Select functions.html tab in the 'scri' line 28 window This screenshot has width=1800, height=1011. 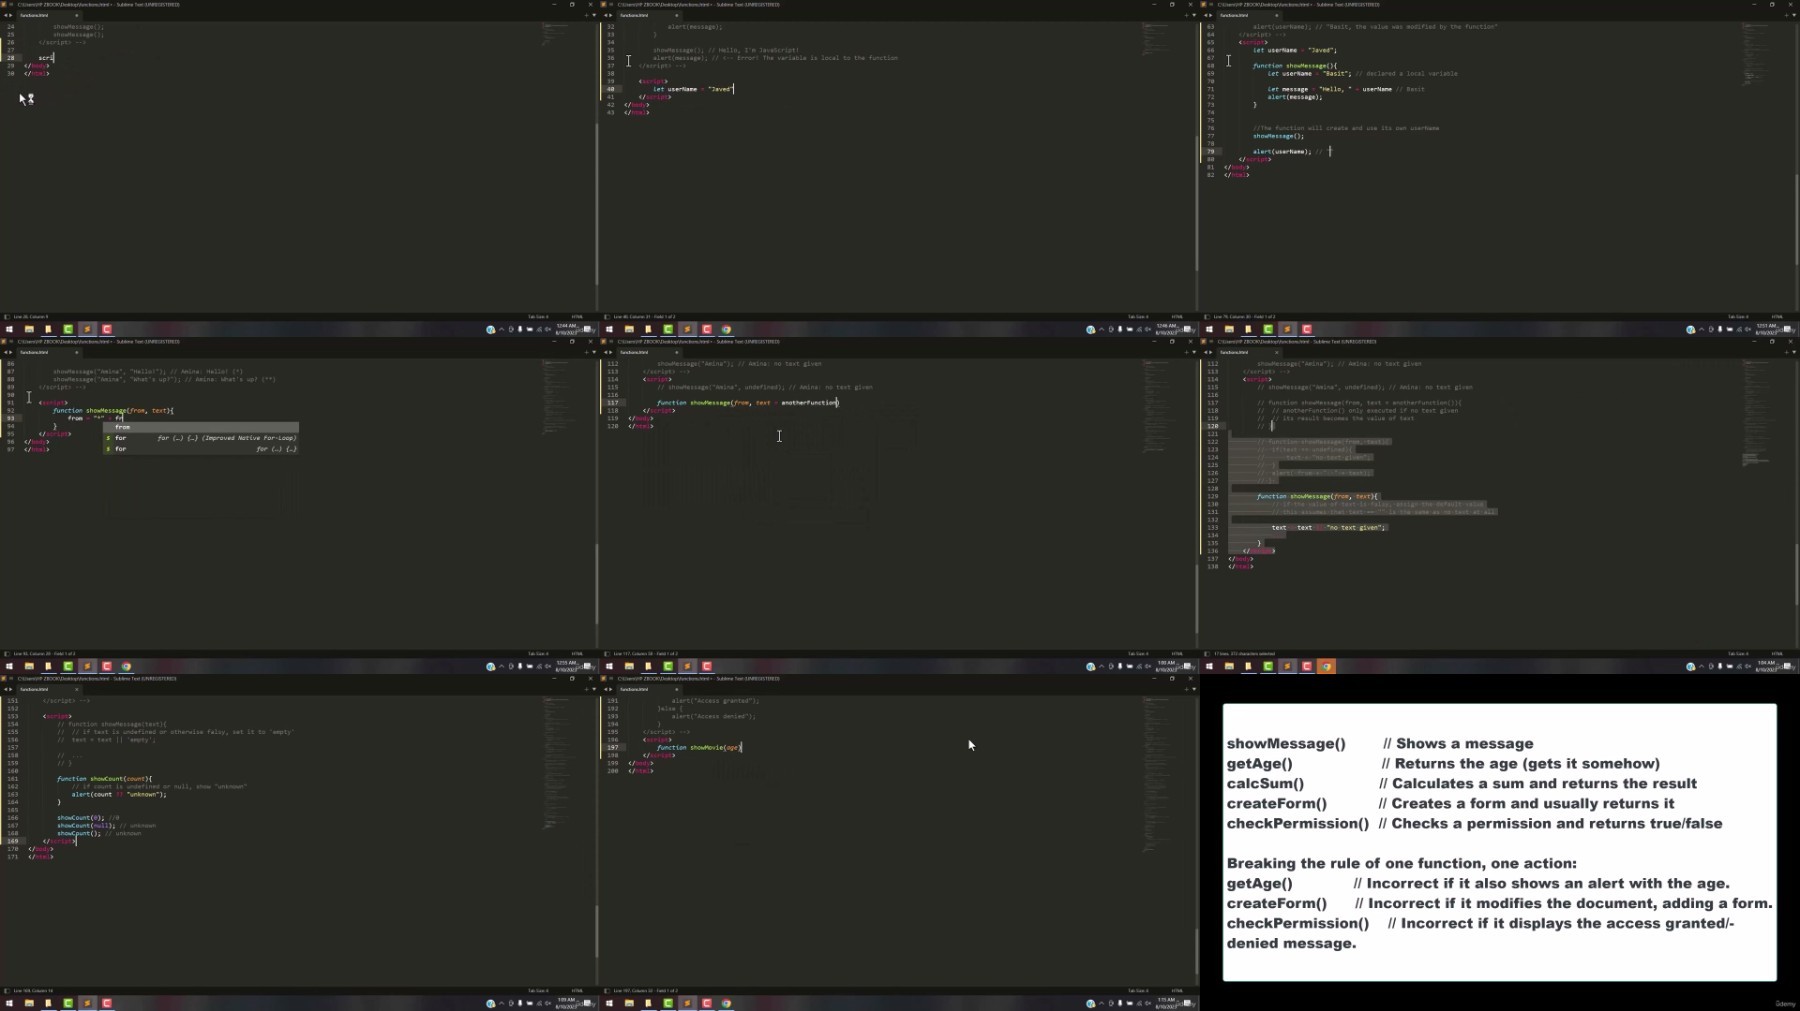(48, 15)
